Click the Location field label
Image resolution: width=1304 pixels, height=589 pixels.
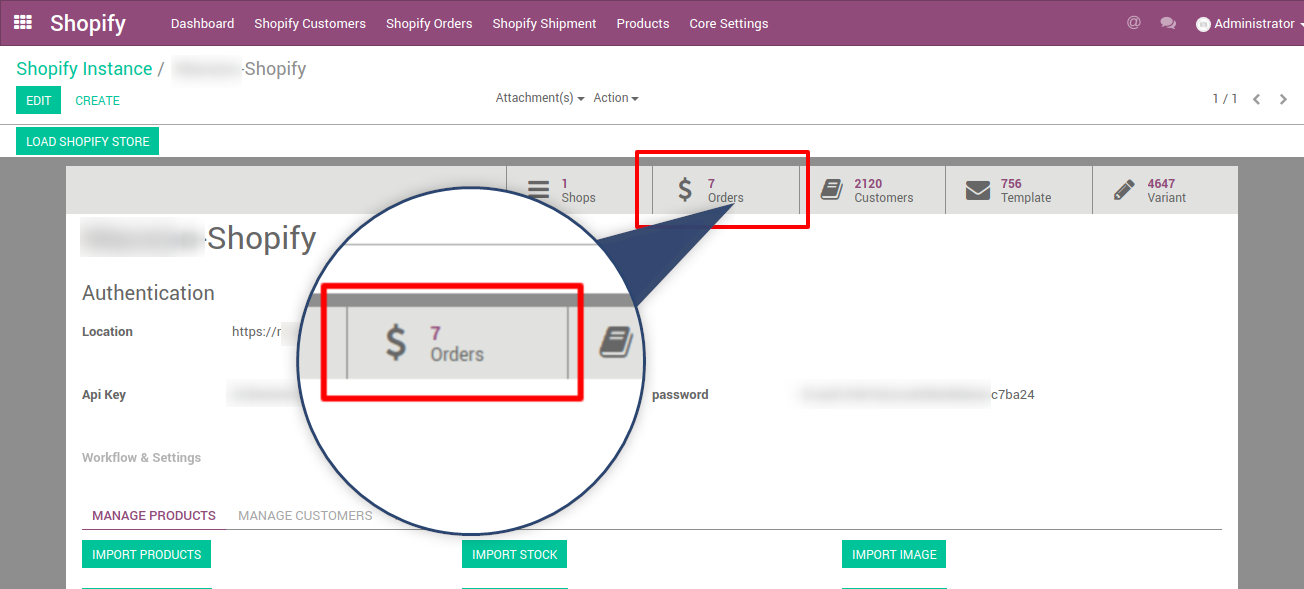(x=107, y=332)
